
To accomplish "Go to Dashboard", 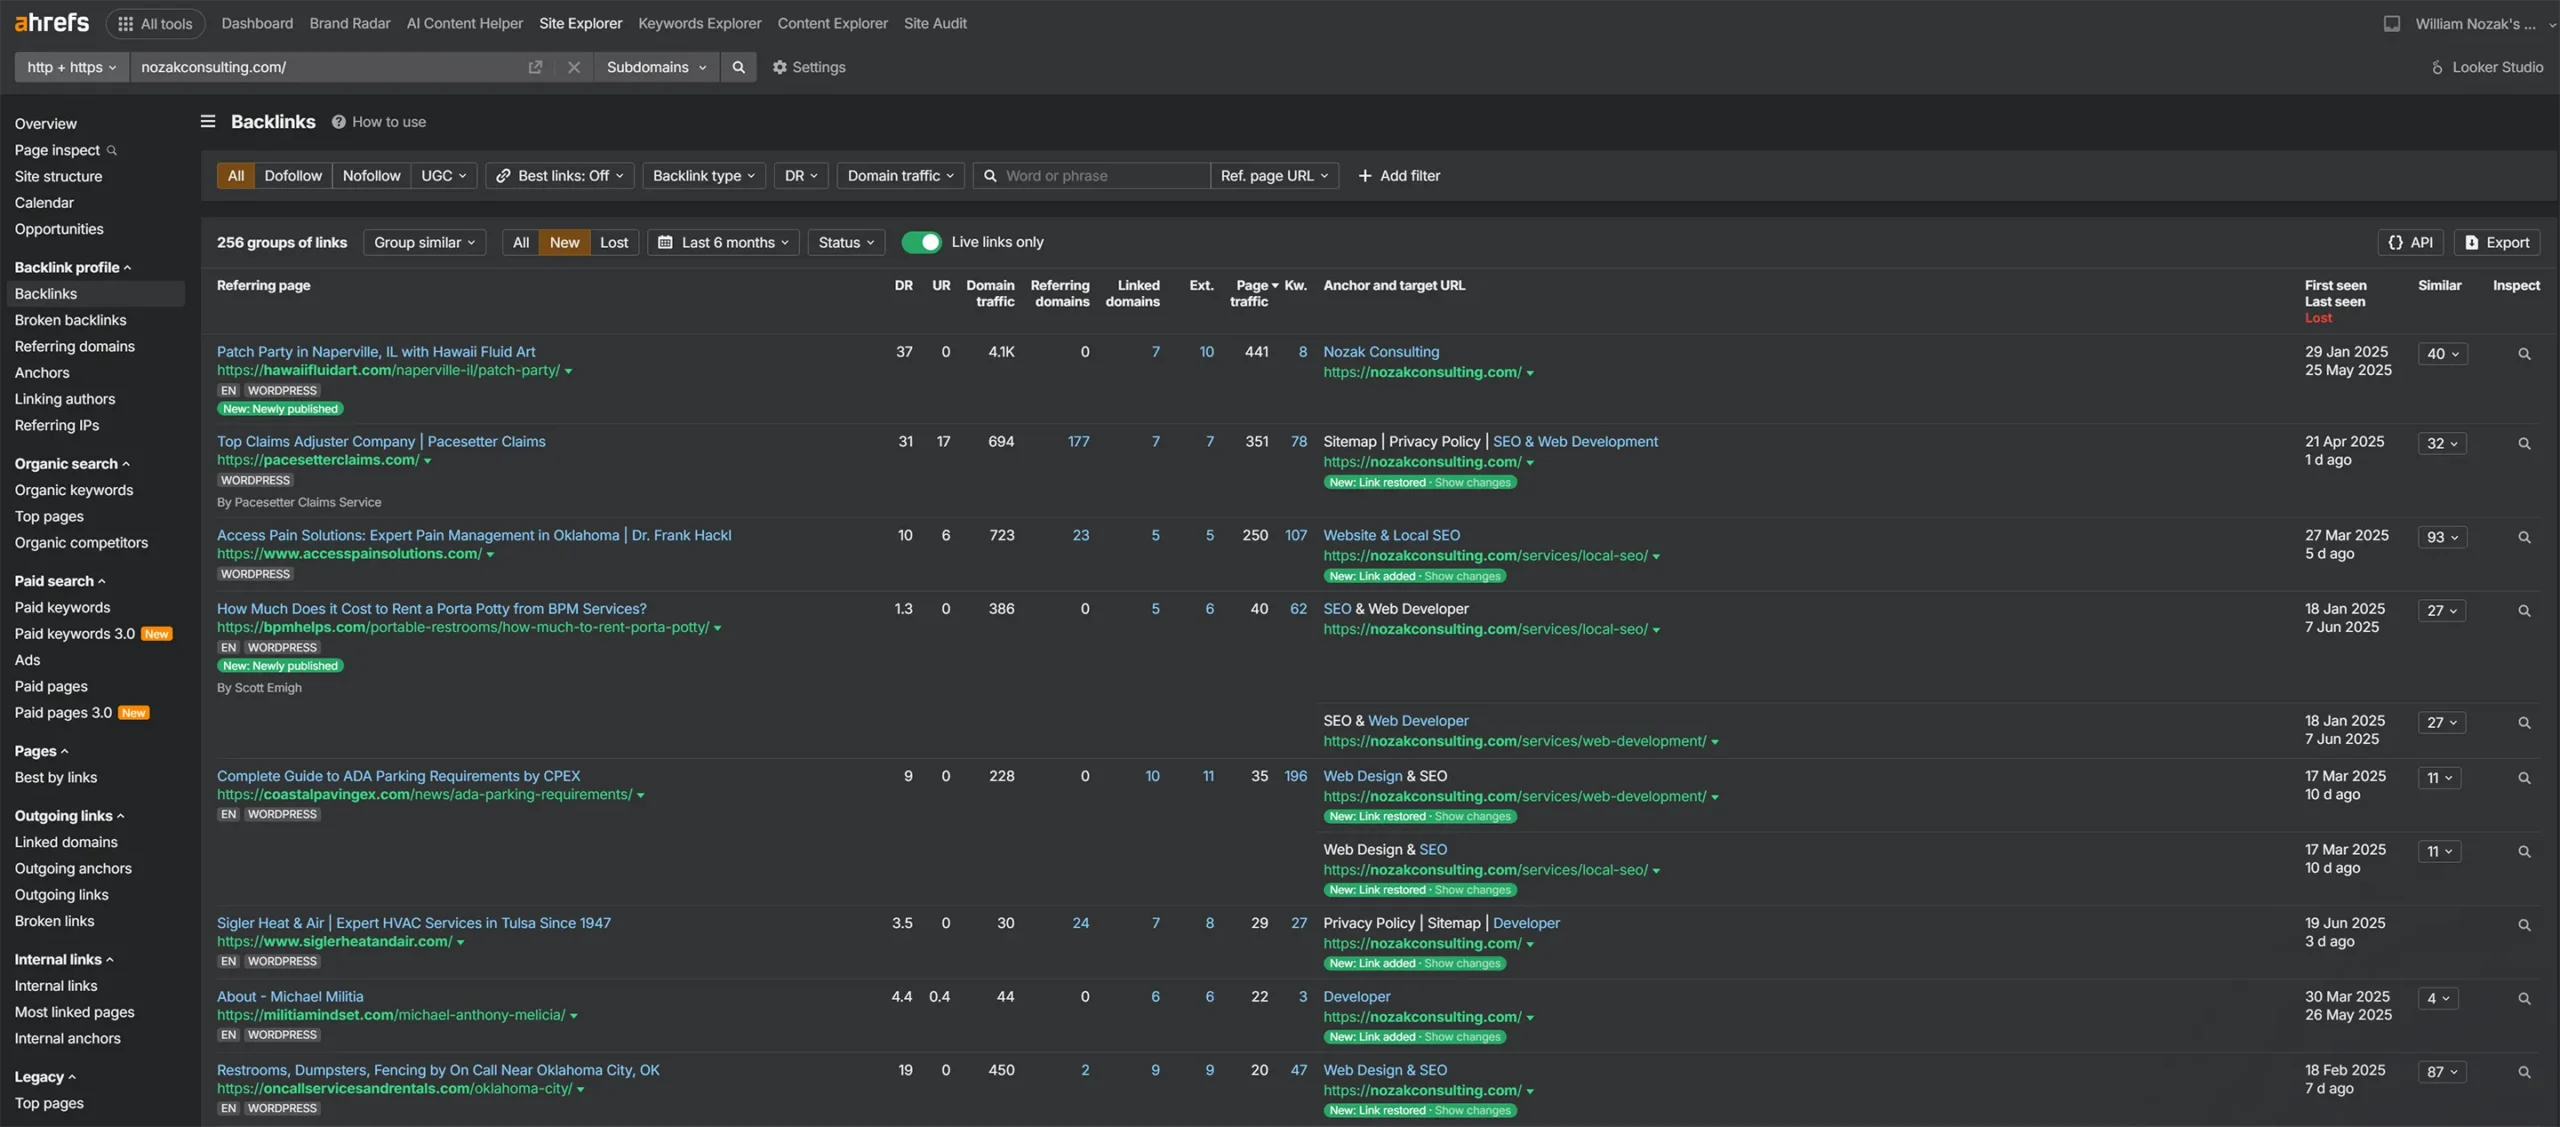I will click(x=257, y=23).
